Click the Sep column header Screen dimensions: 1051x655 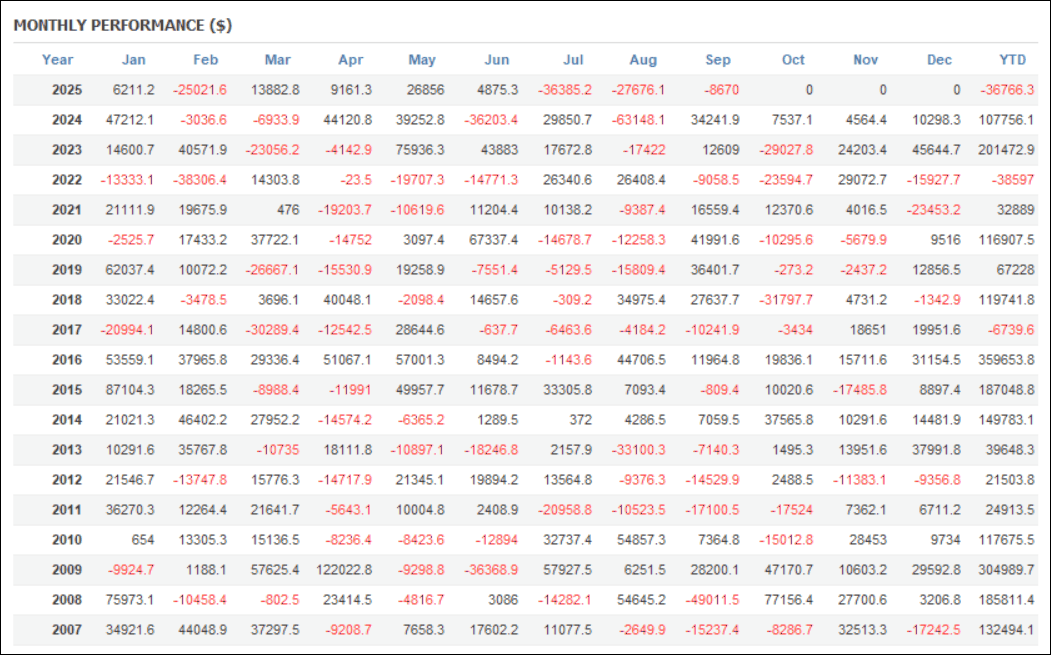(718, 60)
